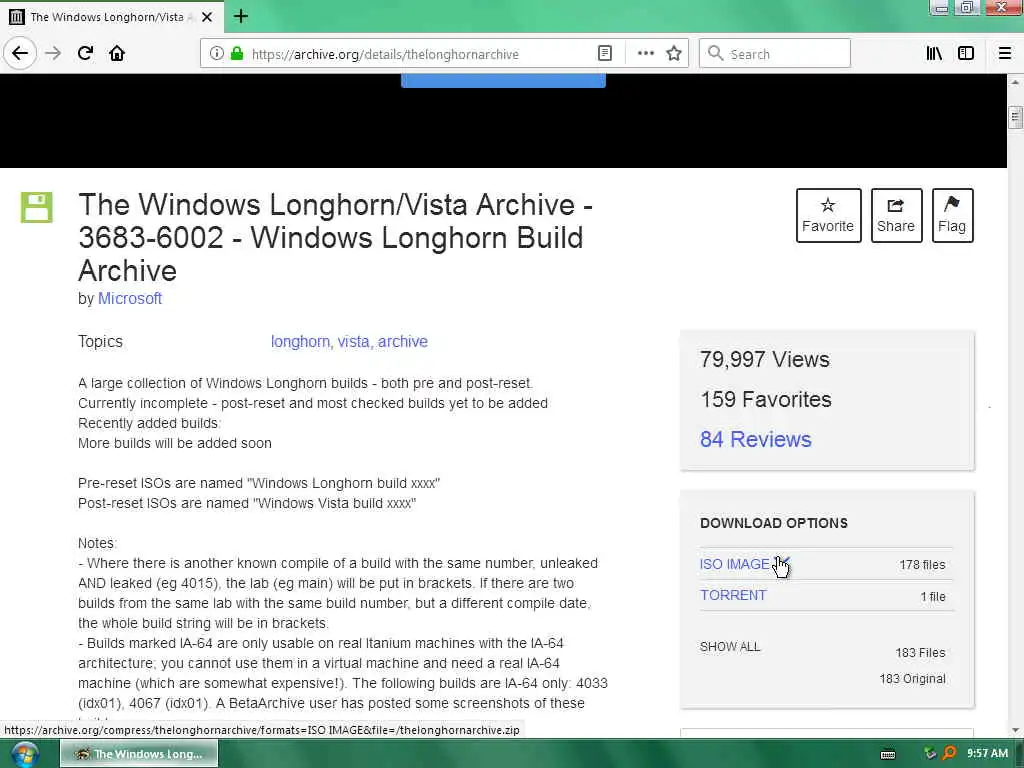Image resolution: width=1024 pixels, height=768 pixels.
Task: Open the vista topic link
Action: pos(353,342)
